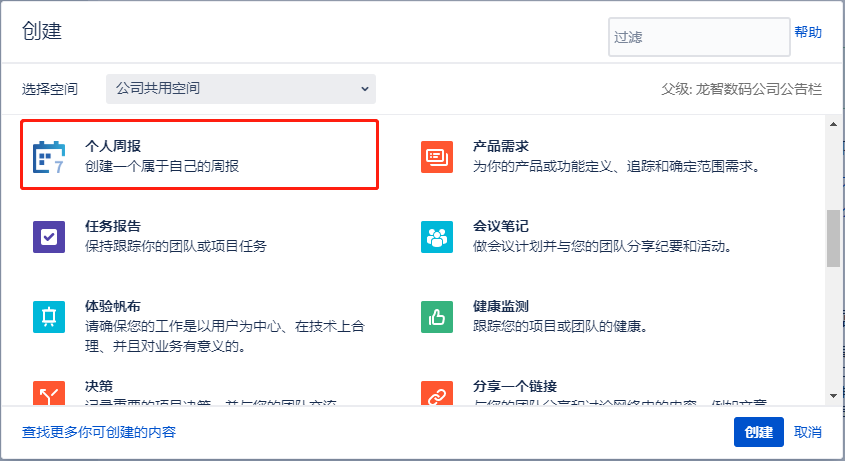Click the 产品需求 template icon

[437, 157]
